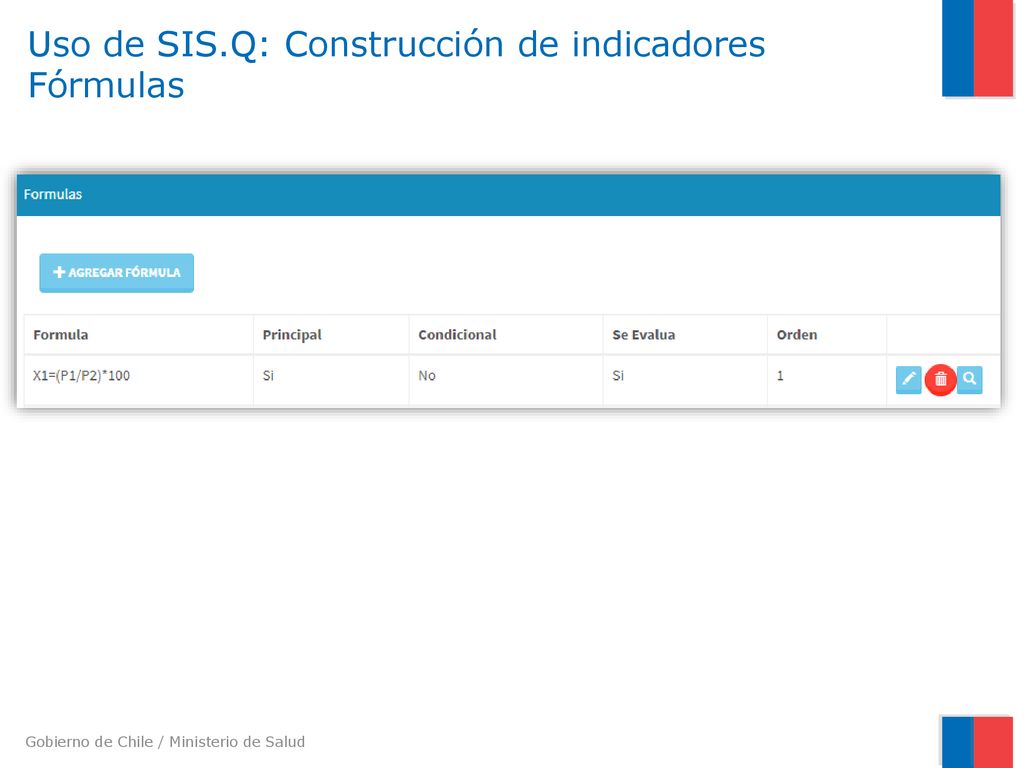Click the Condicional value No
This screenshot has width=1024, height=768.
pos(427,376)
